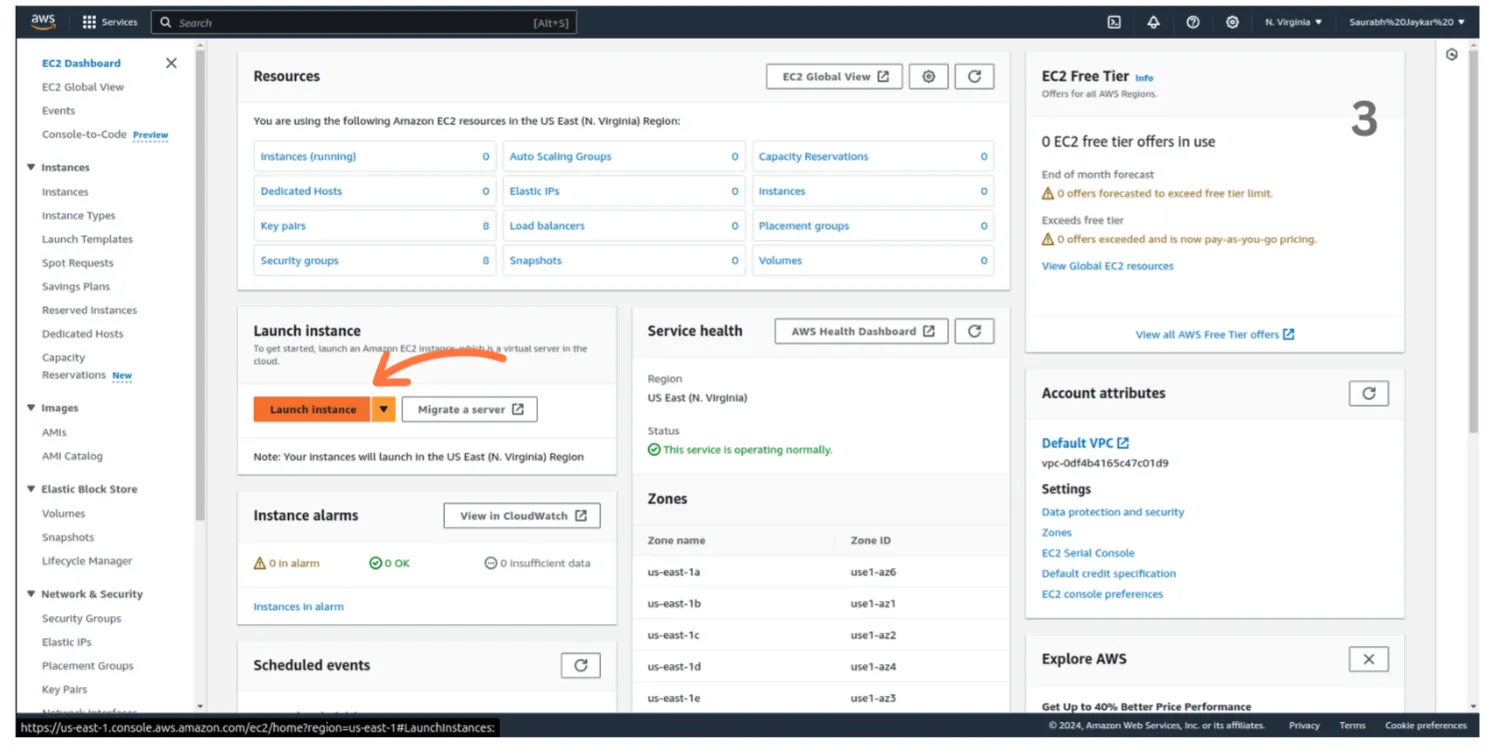Open Cookie preferences in the footer
The height and width of the screenshot is (750, 1486).
point(1425,726)
